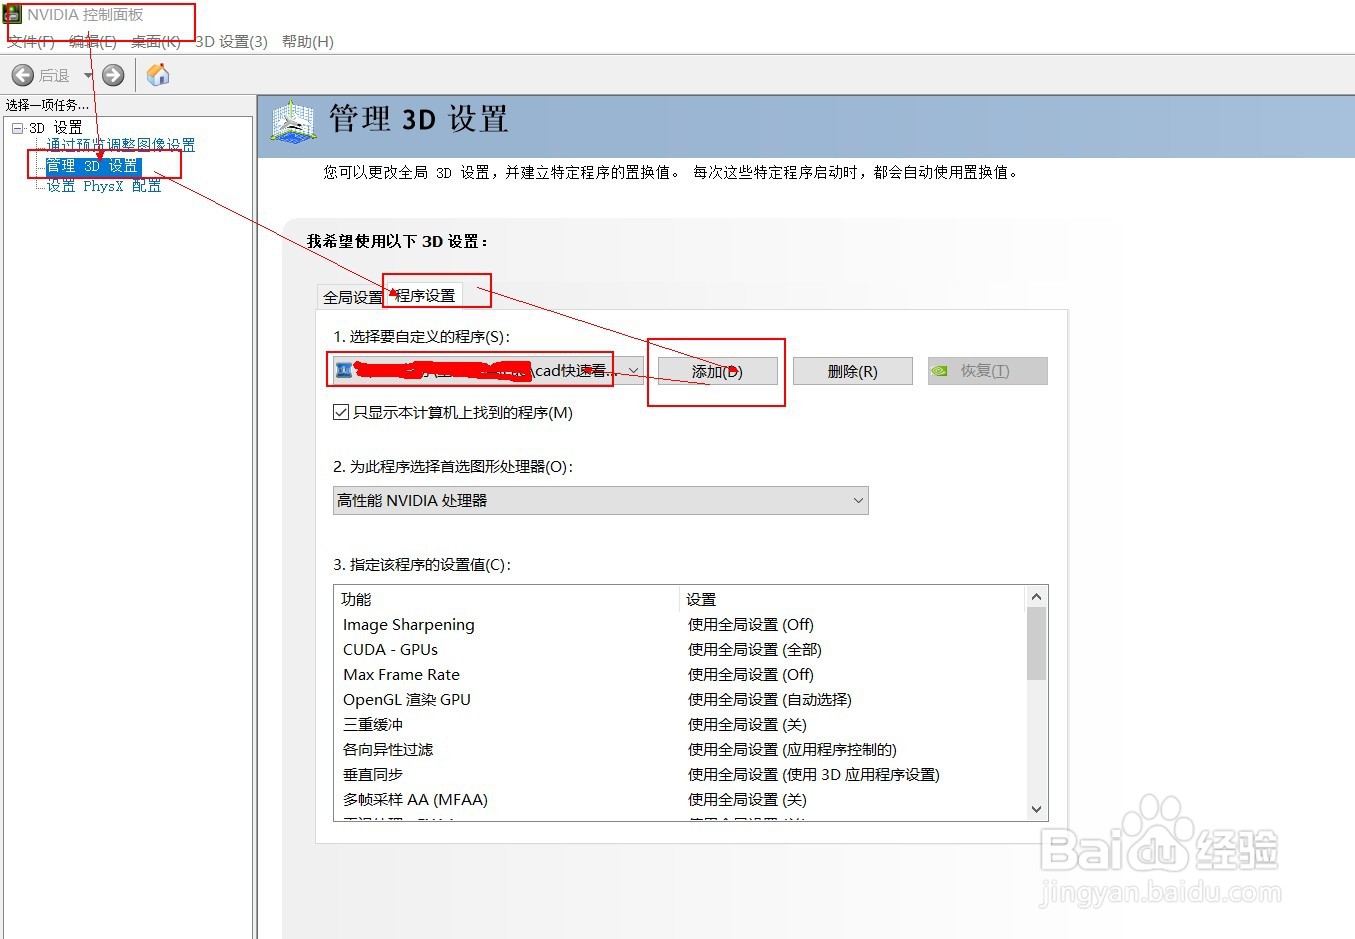
Task: Select 通过预览调整图像设置 in task tree
Action: coord(121,145)
